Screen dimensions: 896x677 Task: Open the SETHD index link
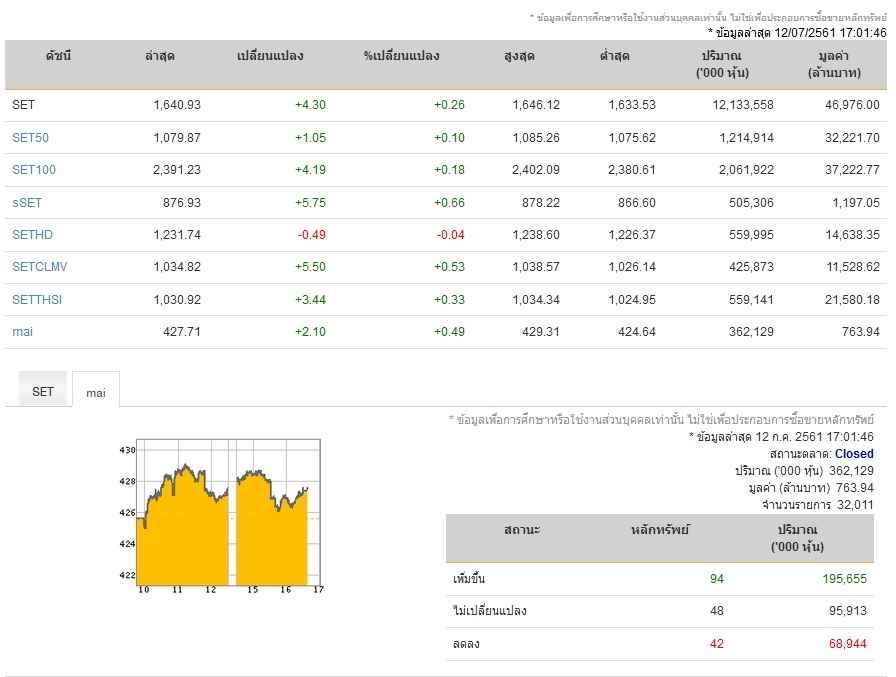(x=32, y=235)
